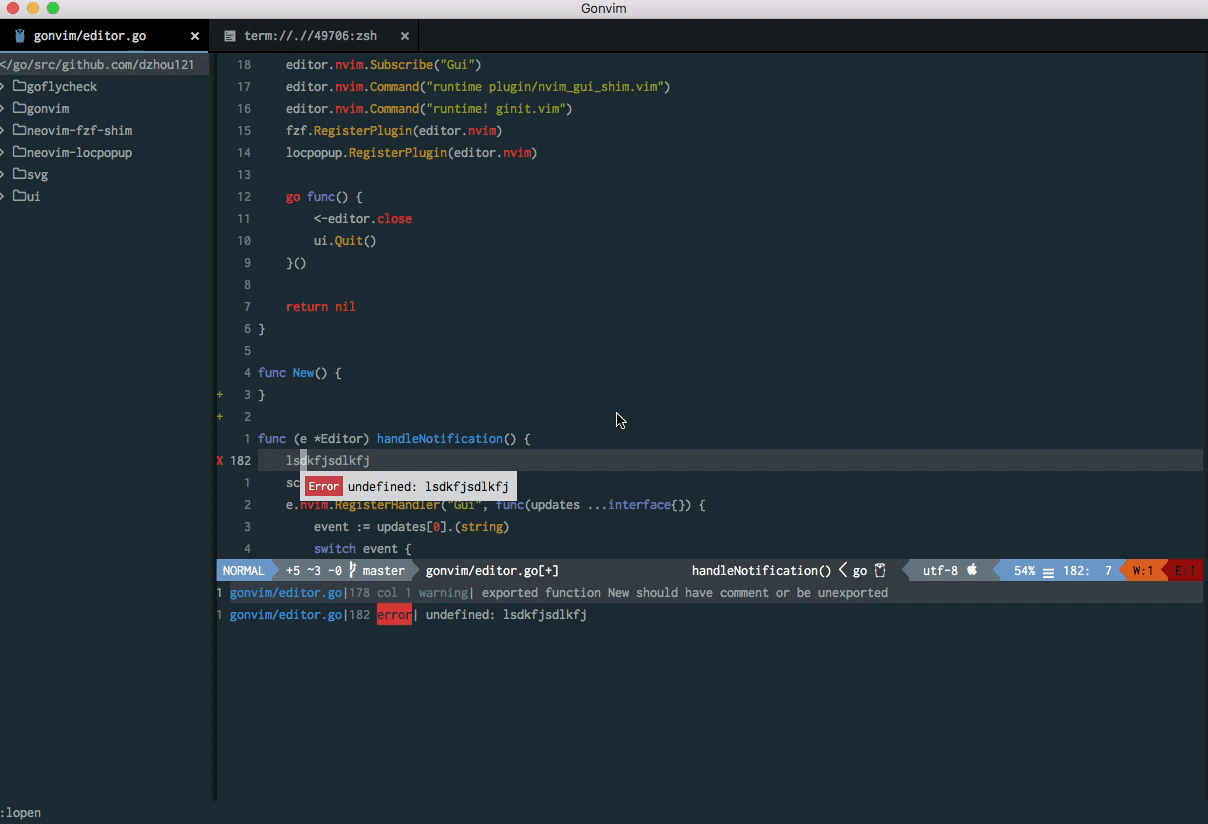Close the term://.//49706:zsh tab
Screen dimensions: 1208x824
point(405,36)
